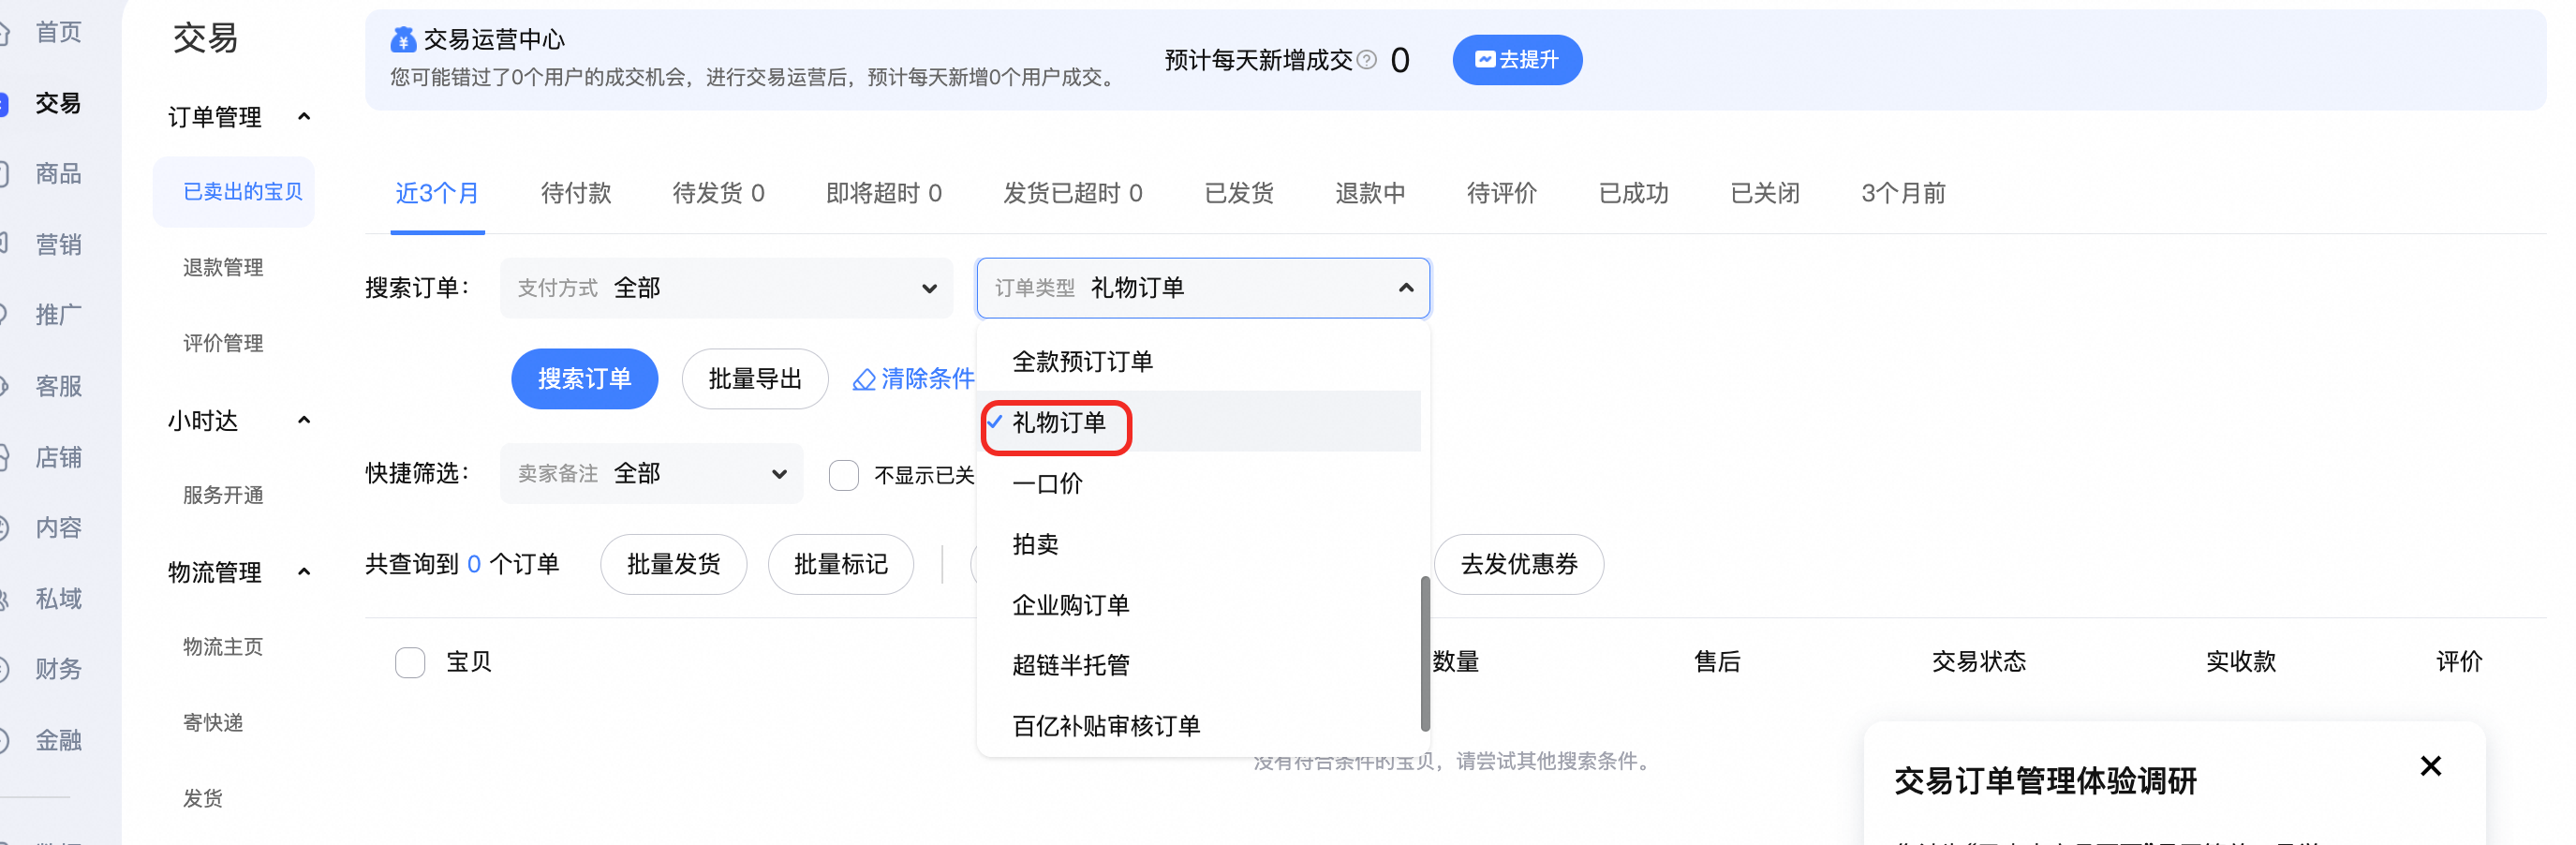Image resolution: width=2576 pixels, height=845 pixels.
Task: Switch to the 3个月前 tab
Action: (x=1903, y=193)
